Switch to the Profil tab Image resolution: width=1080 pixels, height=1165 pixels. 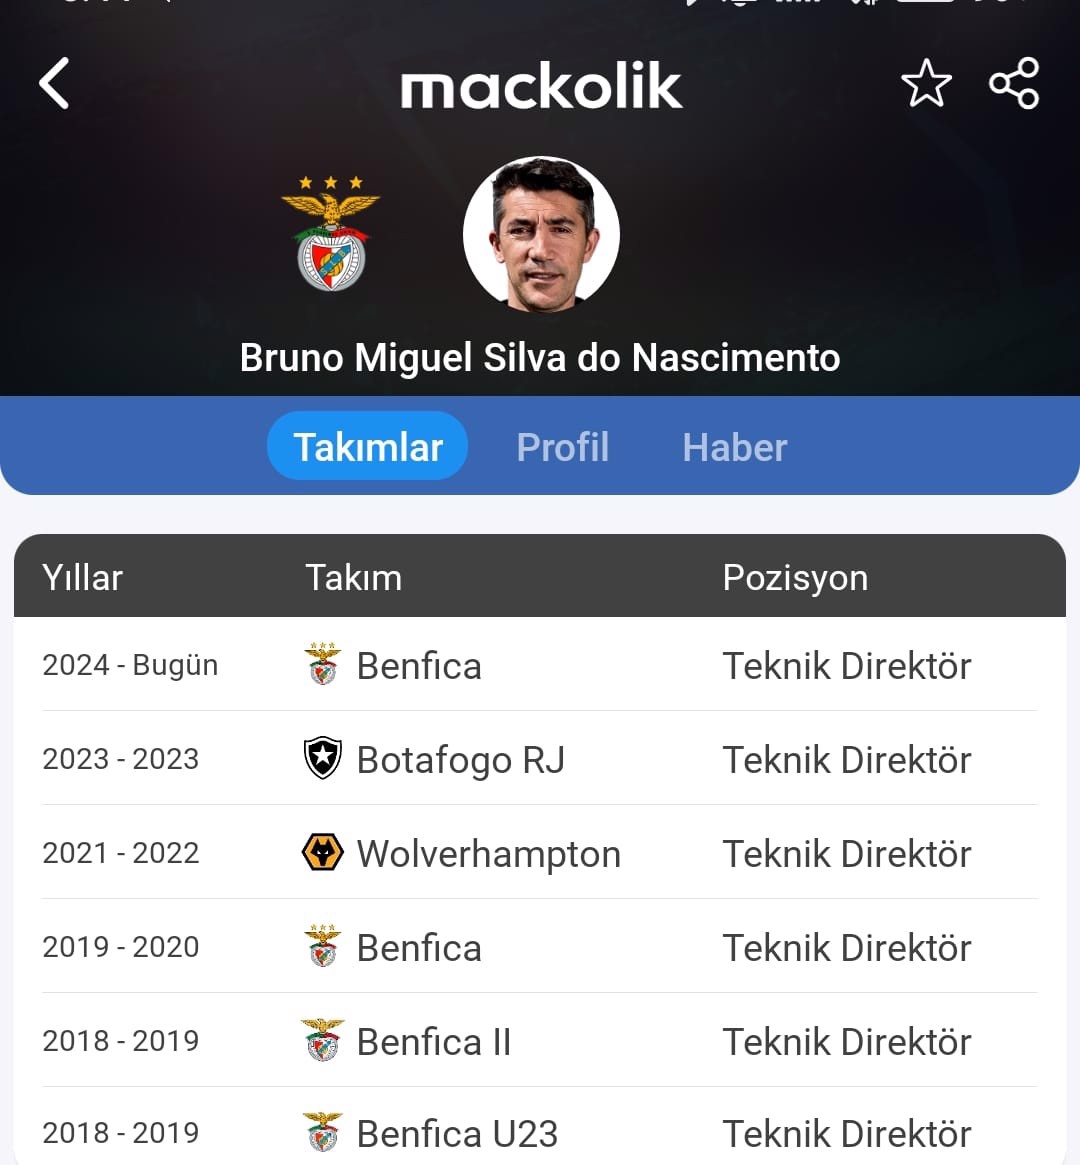(x=563, y=447)
